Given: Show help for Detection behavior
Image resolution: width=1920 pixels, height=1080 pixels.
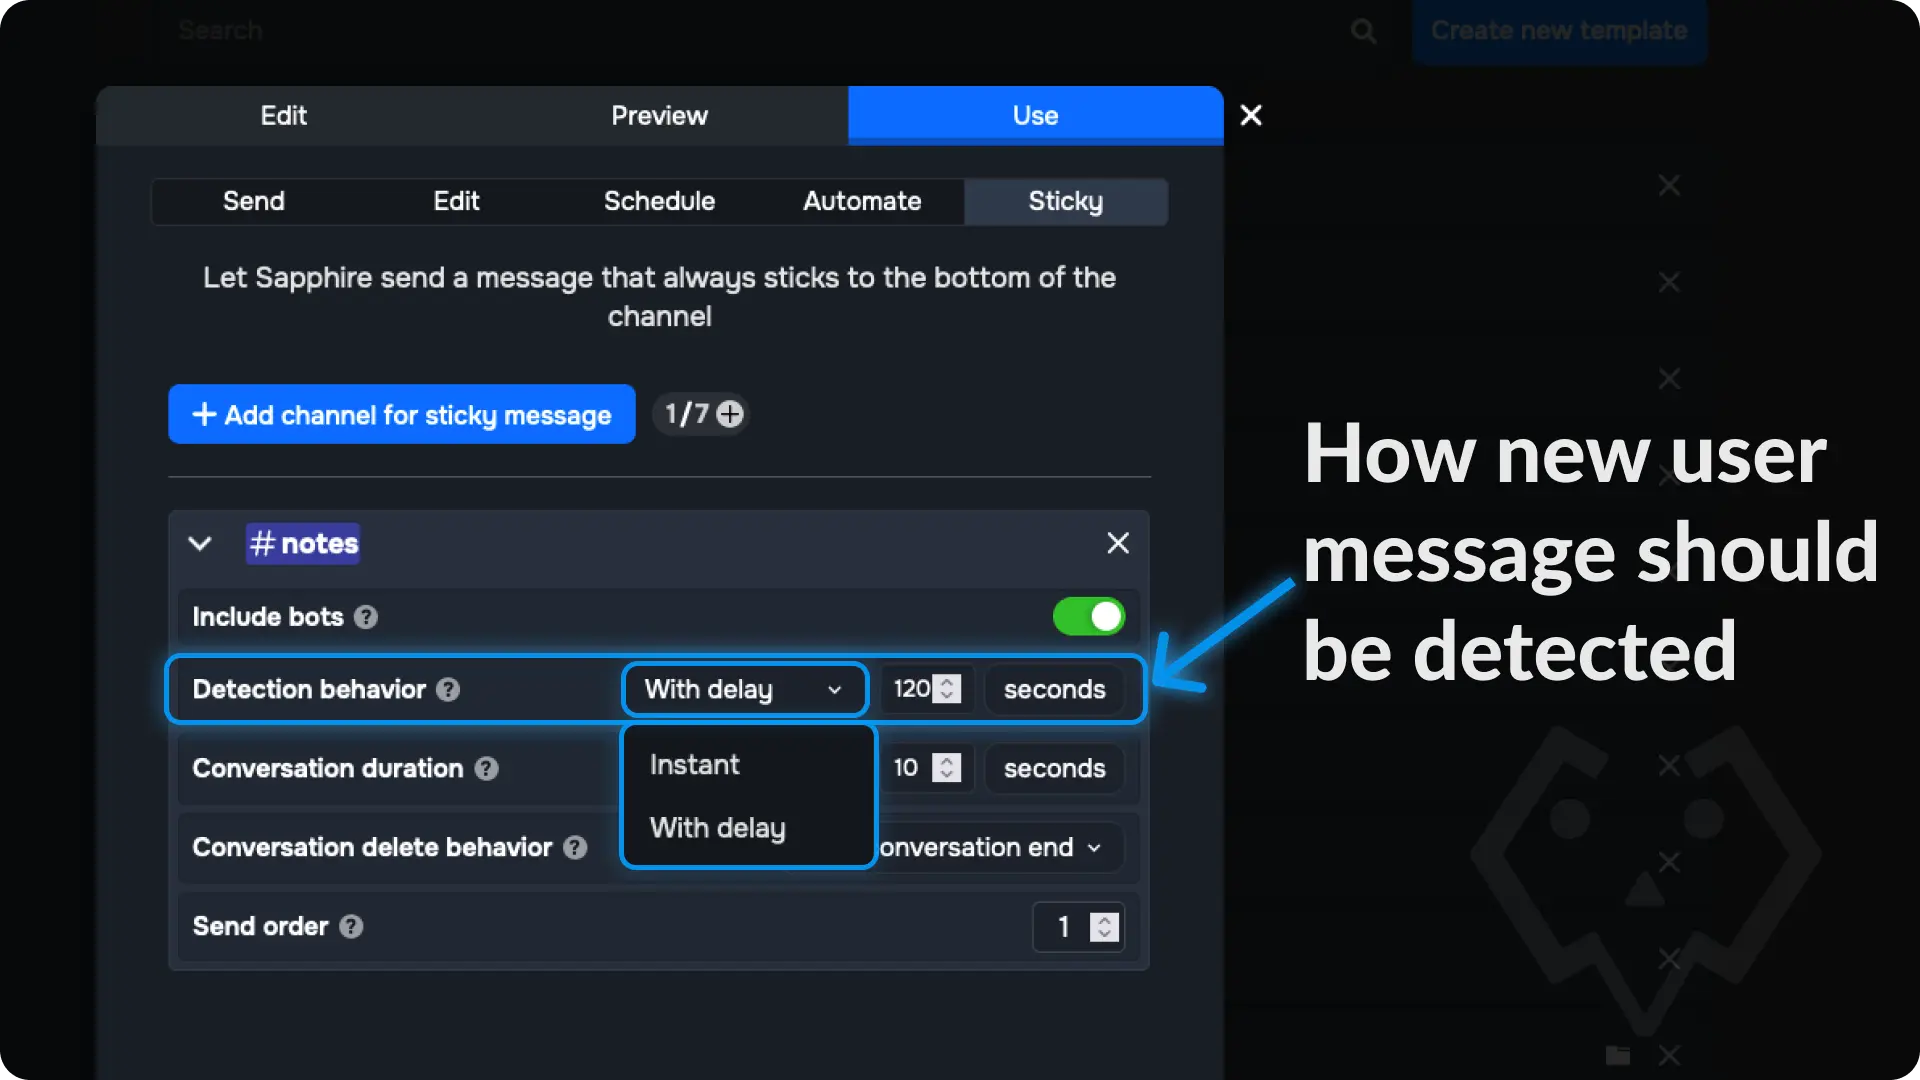Looking at the screenshot, I should [448, 689].
